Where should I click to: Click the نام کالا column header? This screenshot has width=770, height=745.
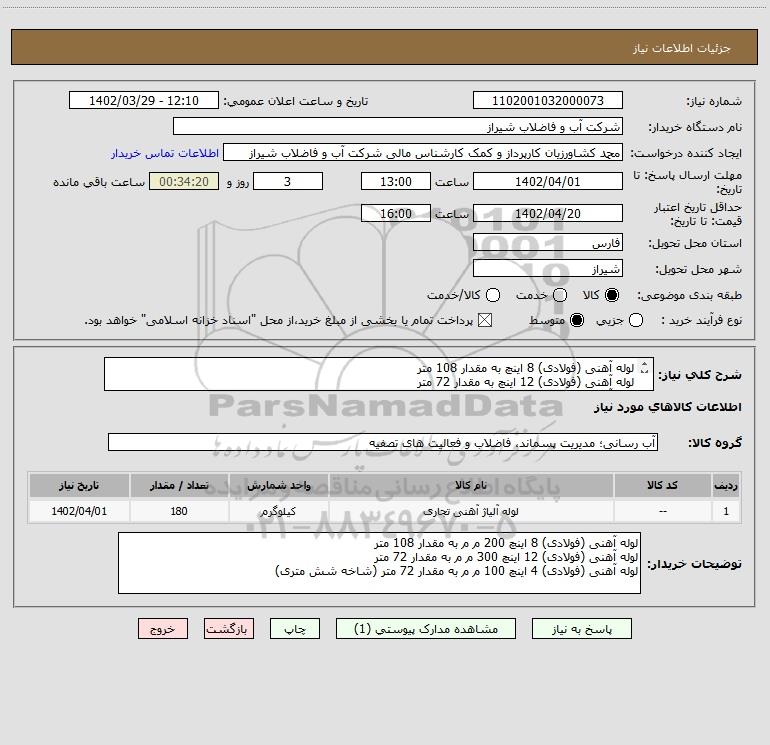coord(470,485)
